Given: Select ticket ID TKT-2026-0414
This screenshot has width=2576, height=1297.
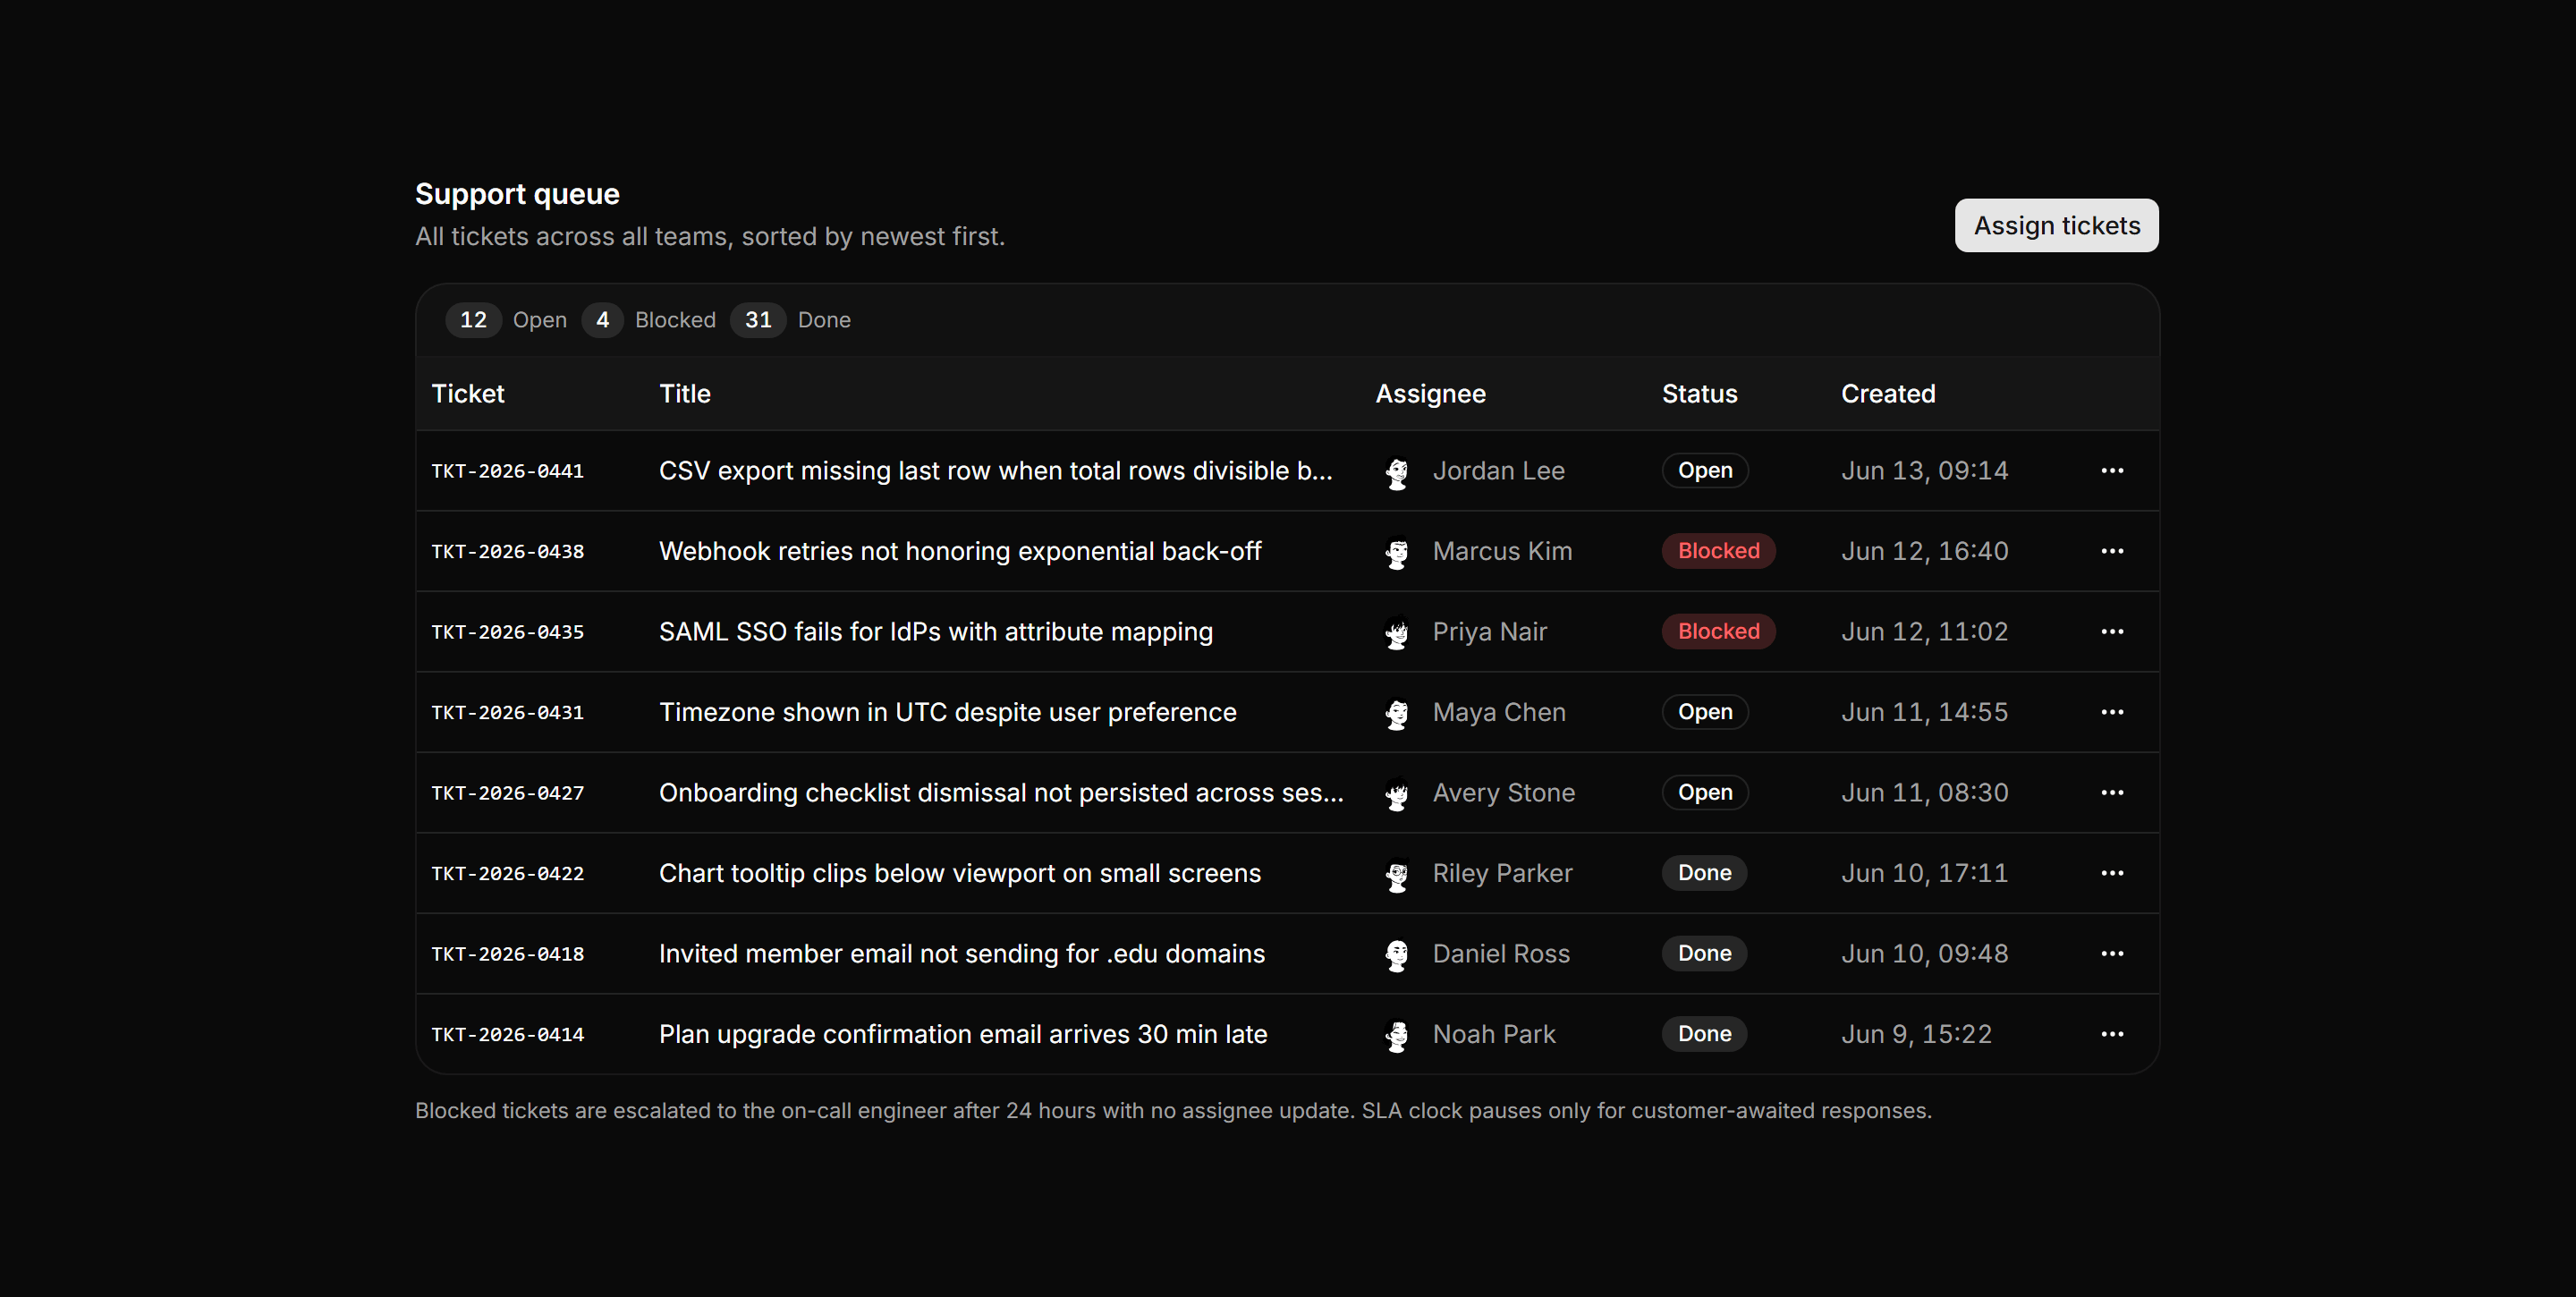Looking at the screenshot, I should (x=508, y=1035).
